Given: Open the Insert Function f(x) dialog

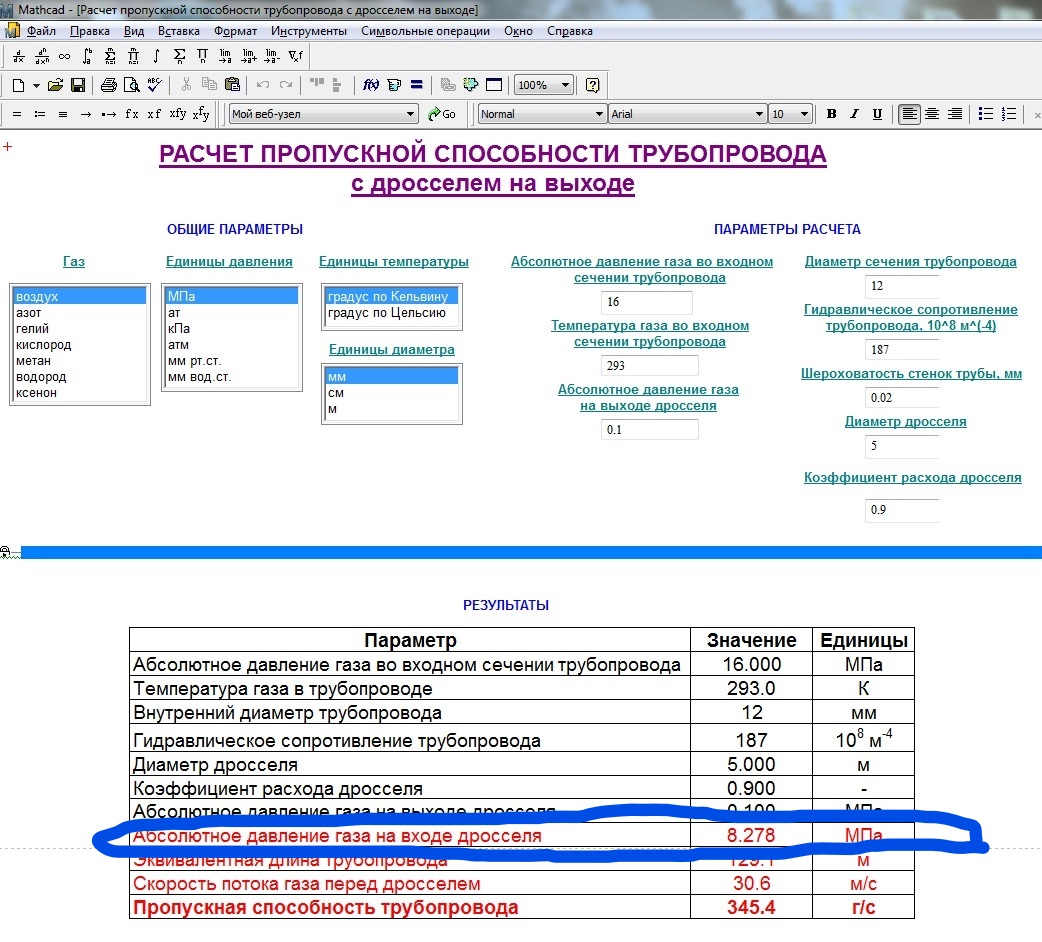Looking at the screenshot, I should 371,84.
